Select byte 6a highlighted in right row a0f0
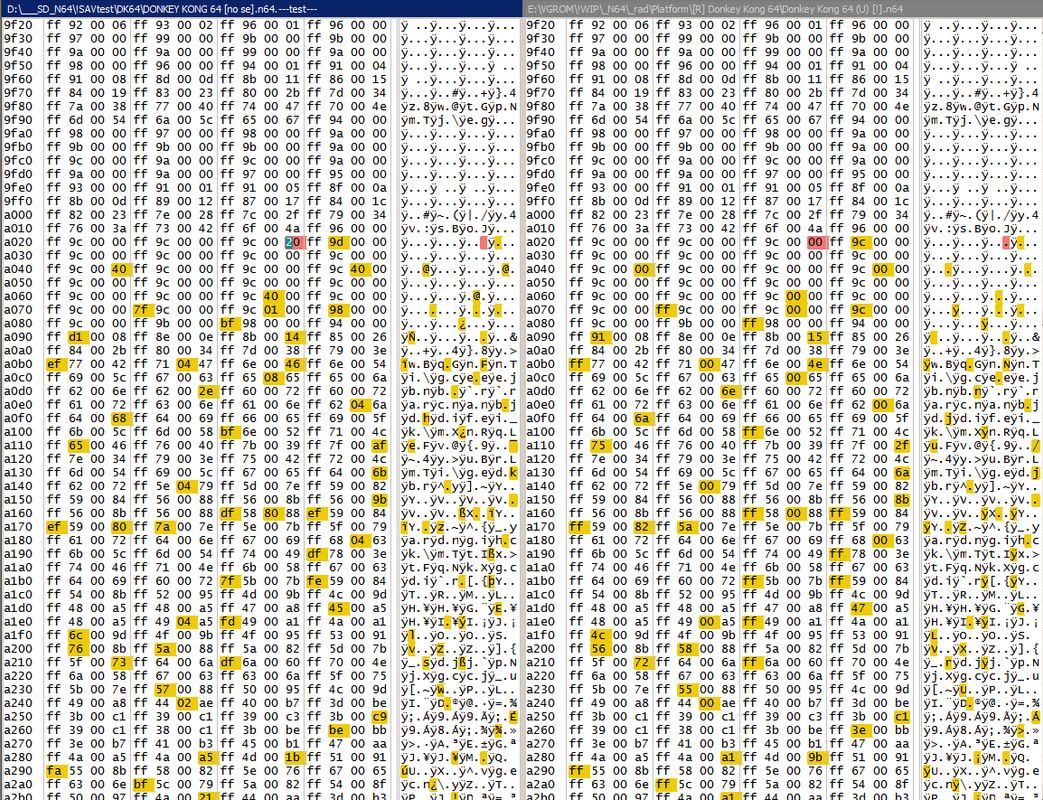Viewport: 1043px width, 800px height. click(641, 419)
